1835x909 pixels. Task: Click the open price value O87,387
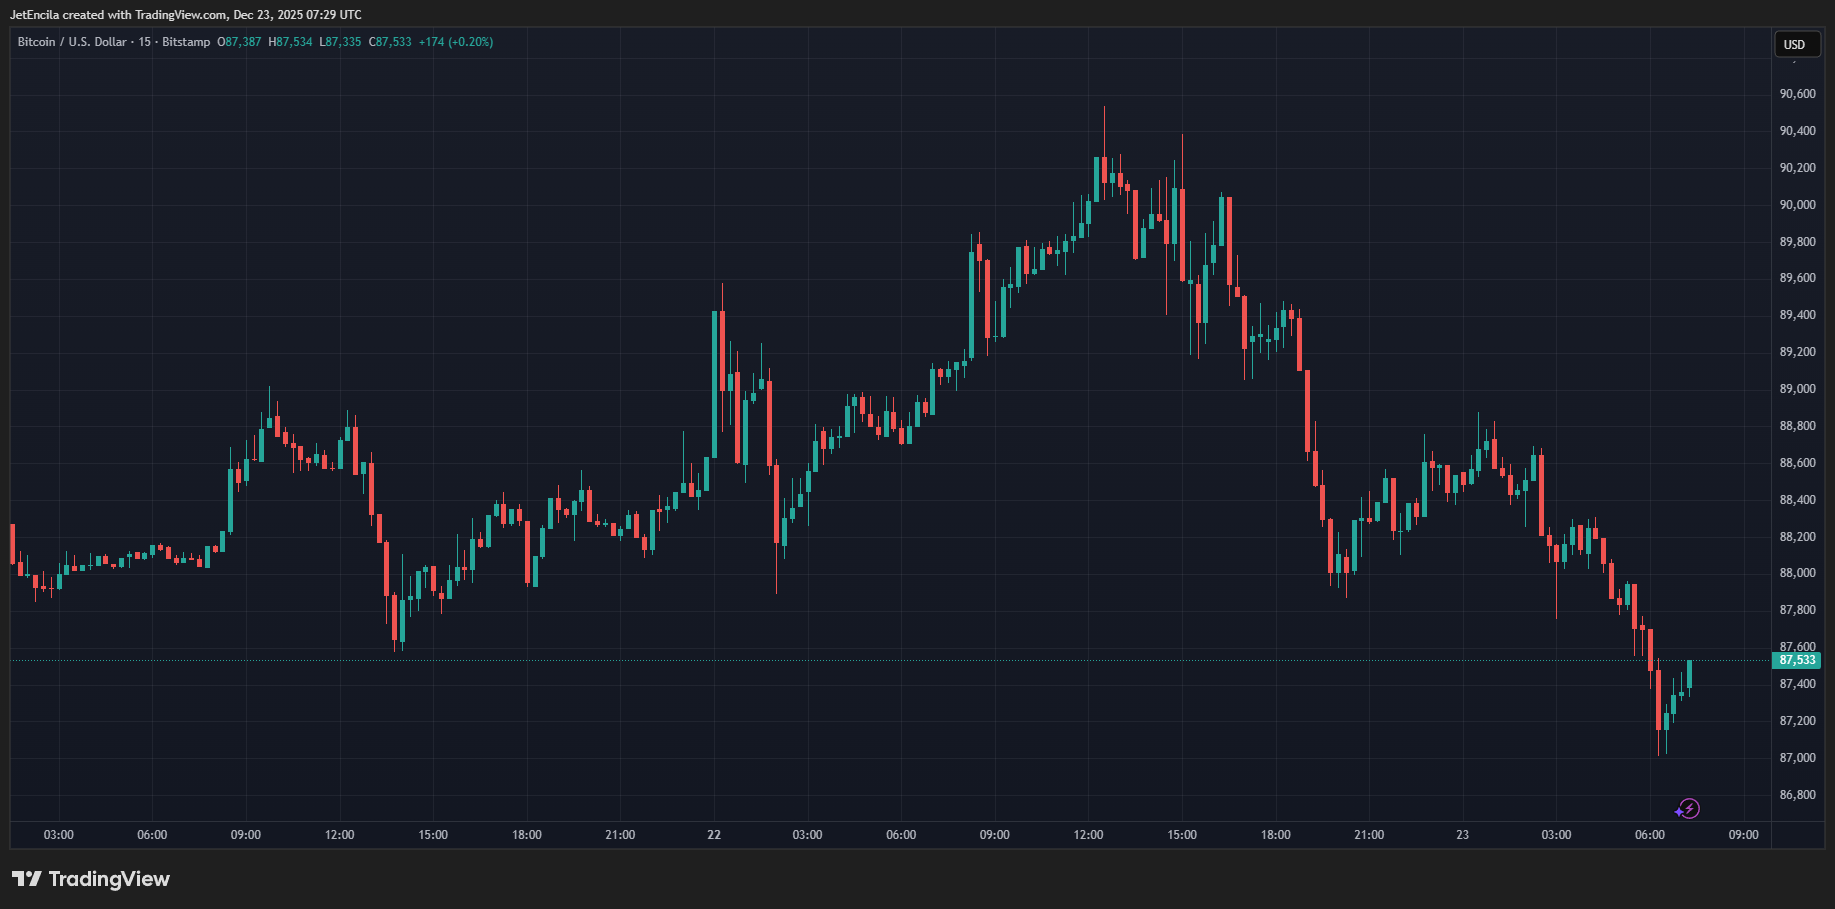pyautogui.click(x=239, y=42)
